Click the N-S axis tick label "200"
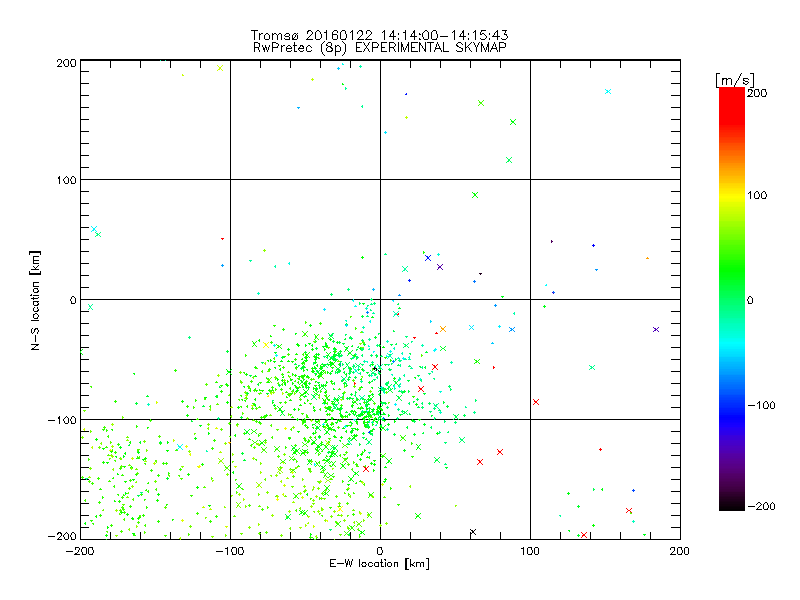This screenshot has height=600, width=800. pos(66,63)
